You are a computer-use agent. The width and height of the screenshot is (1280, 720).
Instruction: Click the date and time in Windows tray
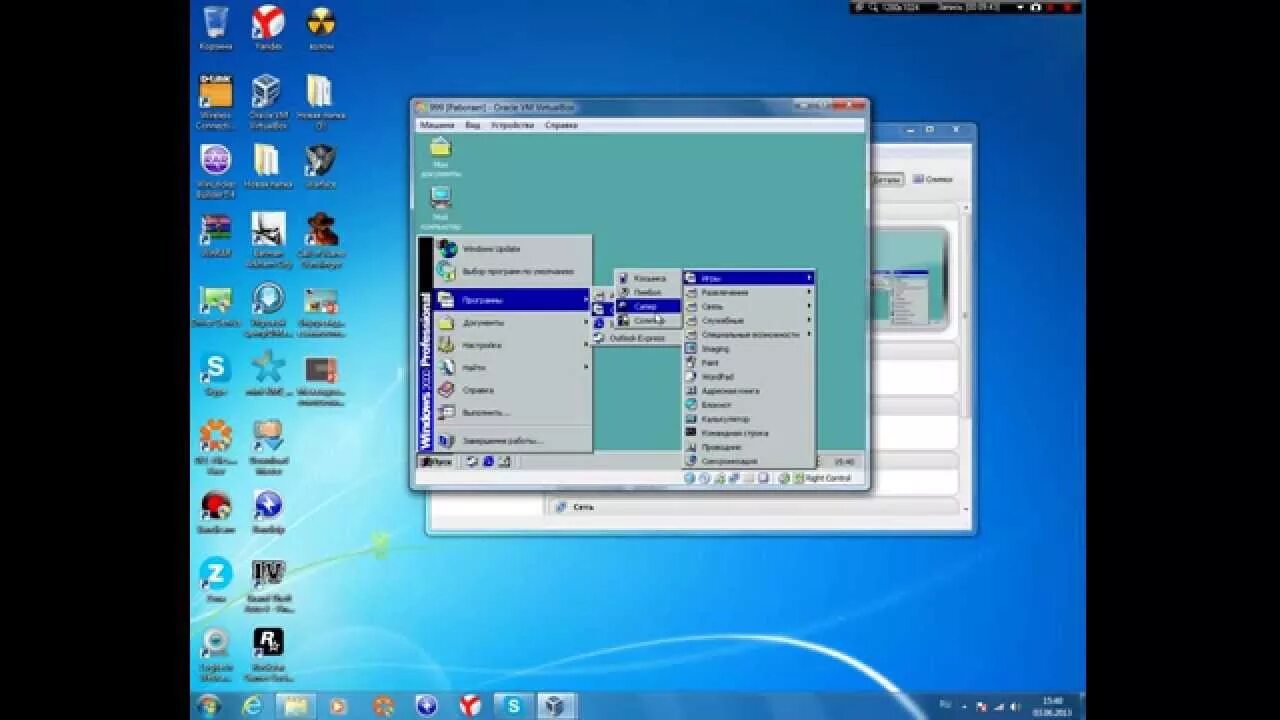pos(1053,706)
